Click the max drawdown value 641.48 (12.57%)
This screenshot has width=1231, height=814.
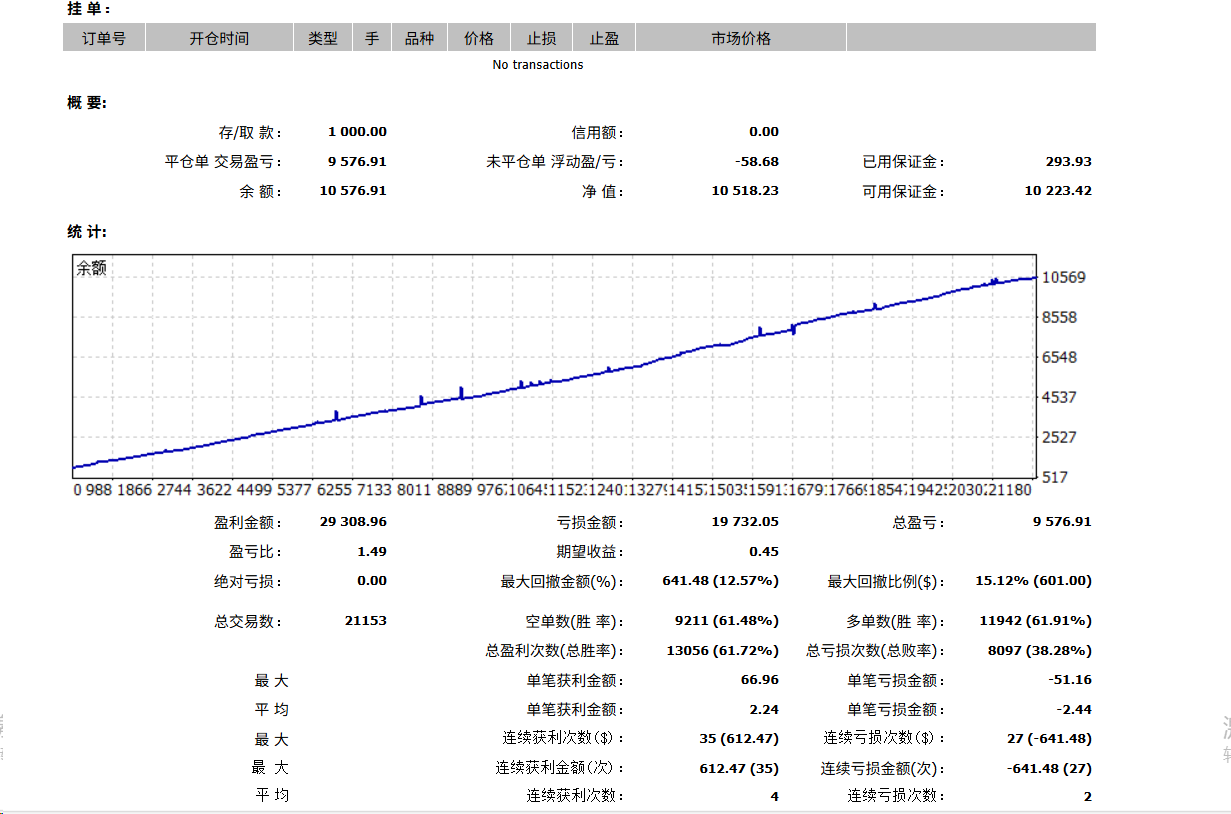tap(720, 580)
